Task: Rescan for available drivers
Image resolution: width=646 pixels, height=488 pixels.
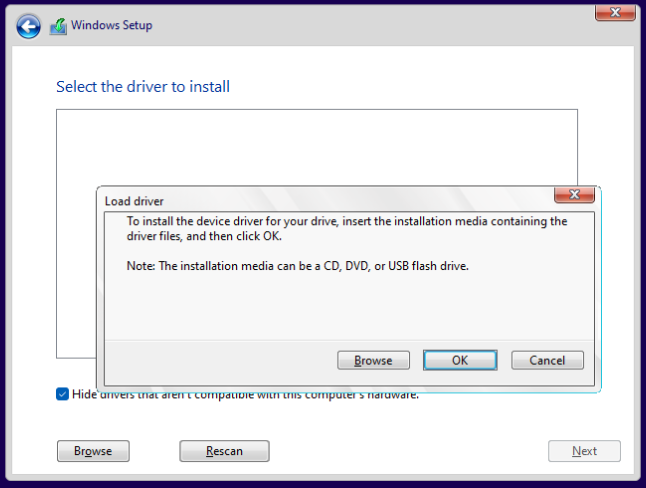Action: click(x=224, y=451)
